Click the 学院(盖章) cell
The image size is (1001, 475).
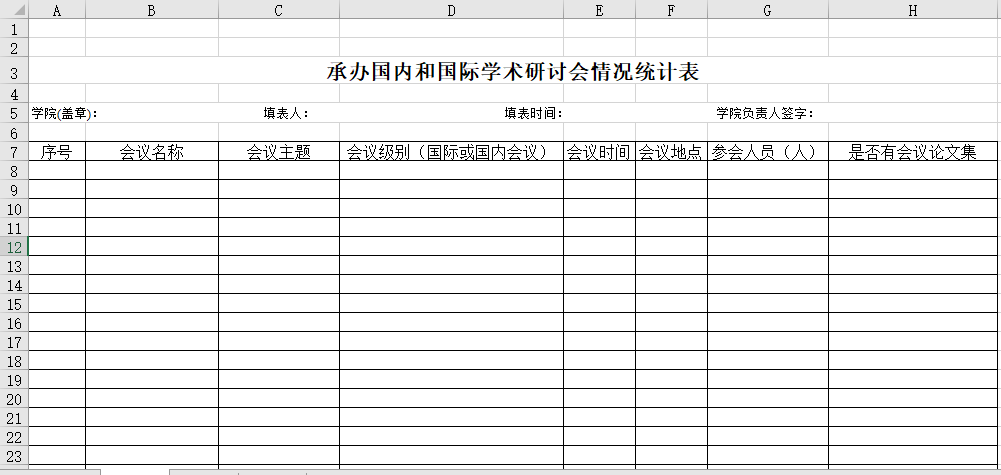point(63,113)
